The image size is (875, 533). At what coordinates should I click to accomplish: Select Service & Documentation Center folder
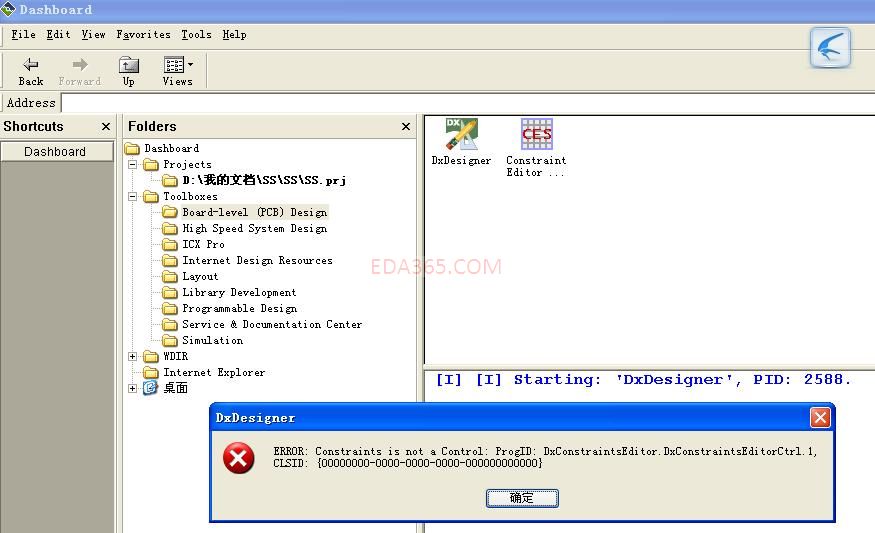(x=272, y=324)
